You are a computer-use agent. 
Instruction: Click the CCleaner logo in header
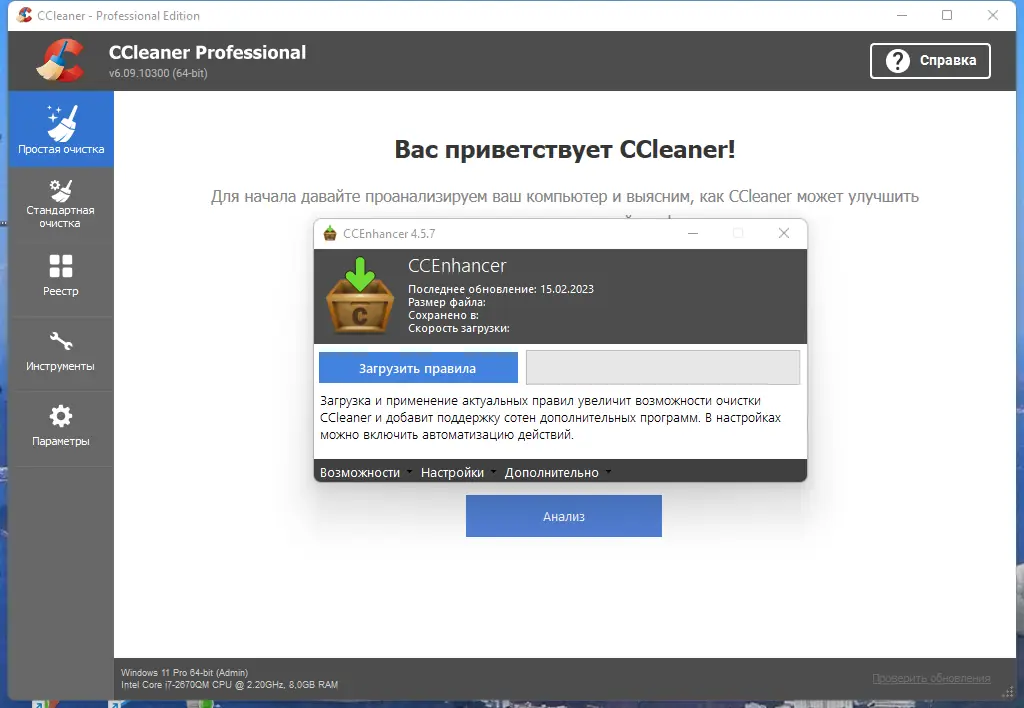[60, 61]
